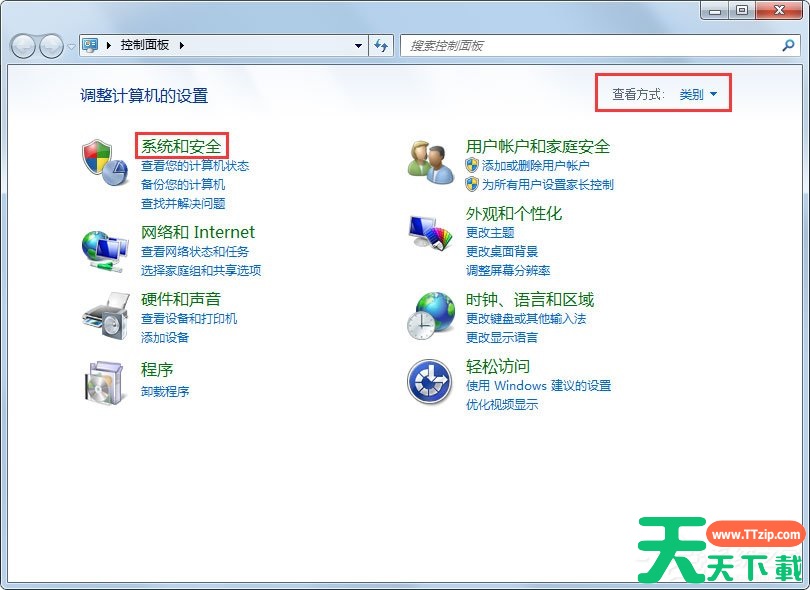Click the 更改键盘或其他输入法 link

526,318
